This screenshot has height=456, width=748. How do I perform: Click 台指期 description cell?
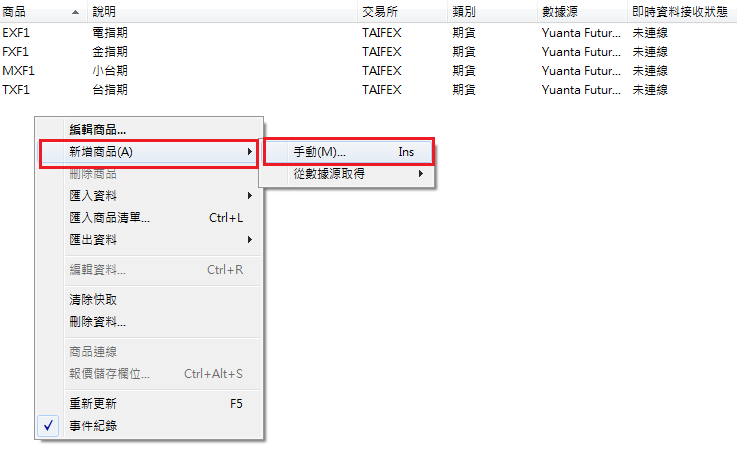point(110,90)
